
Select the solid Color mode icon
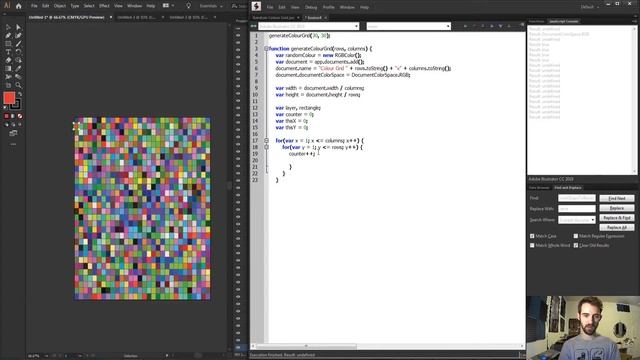point(7,116)
